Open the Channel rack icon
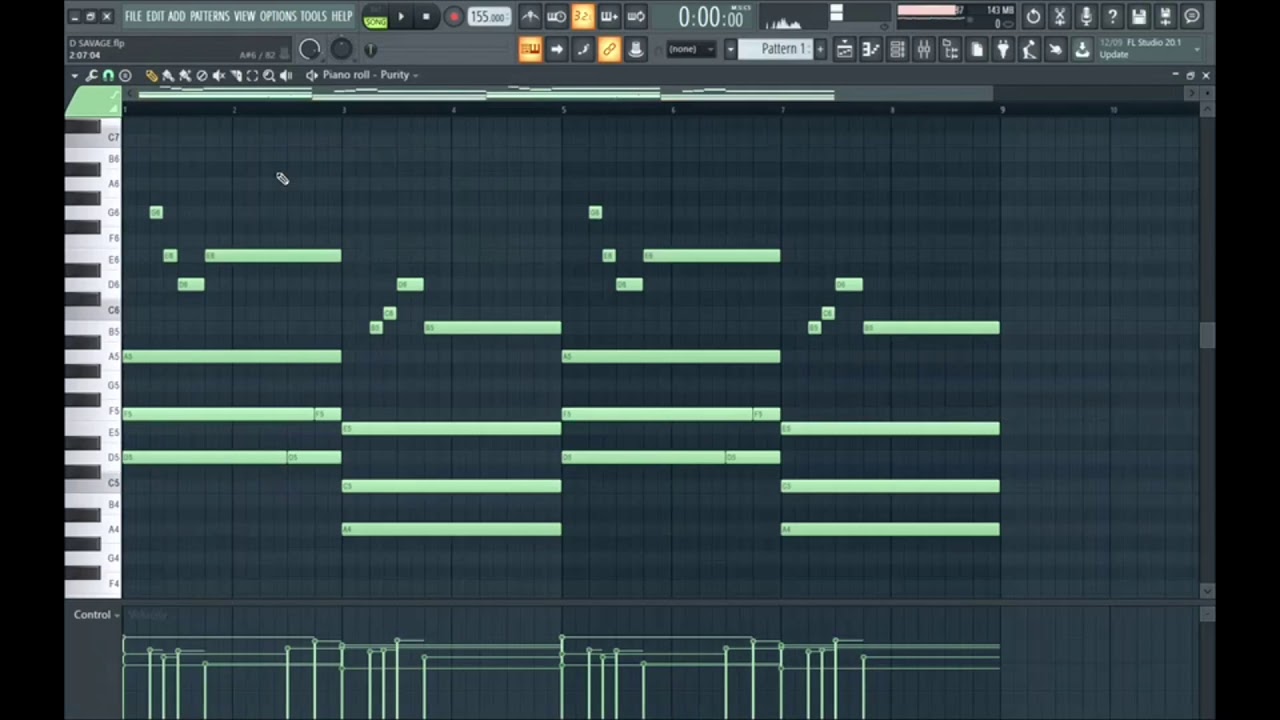The image size is (1280, 720). coord(897,49)
